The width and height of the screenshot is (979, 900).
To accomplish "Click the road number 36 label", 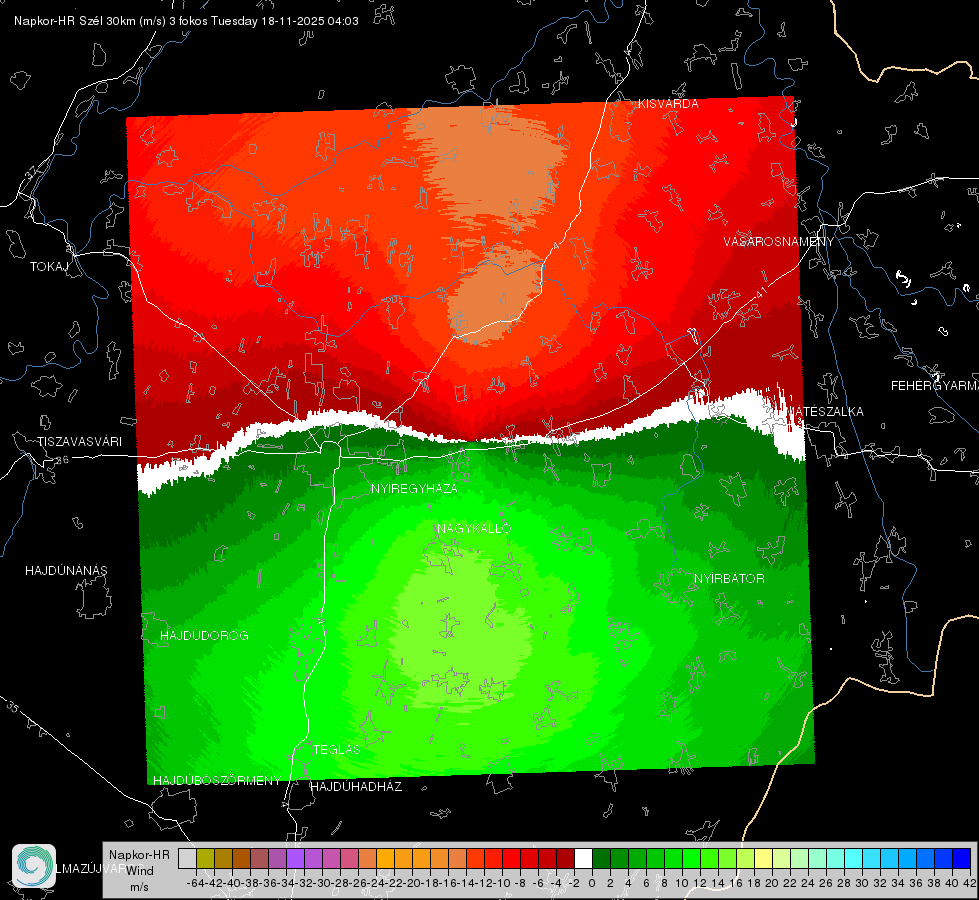I will click(62, 460).
